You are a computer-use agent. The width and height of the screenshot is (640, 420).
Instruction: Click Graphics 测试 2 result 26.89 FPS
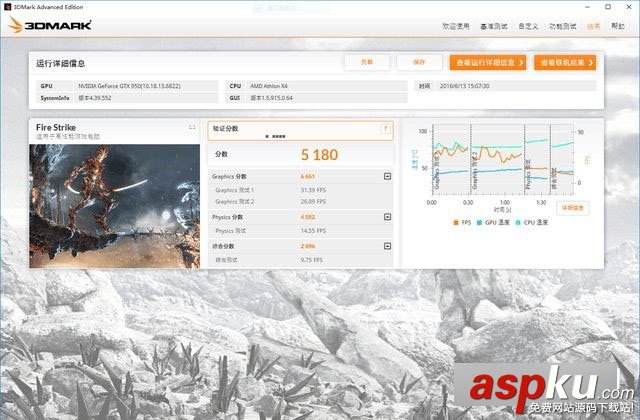313,202
